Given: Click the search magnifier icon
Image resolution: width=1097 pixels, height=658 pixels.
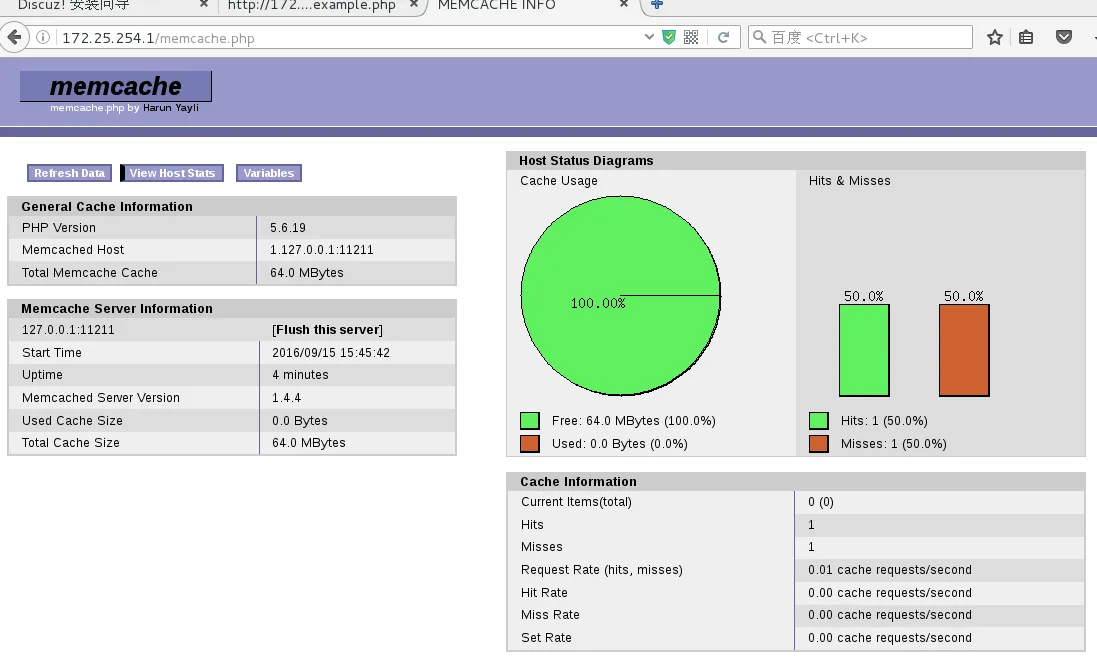Looking at the screenshot, I should click(x=759, y=37).
